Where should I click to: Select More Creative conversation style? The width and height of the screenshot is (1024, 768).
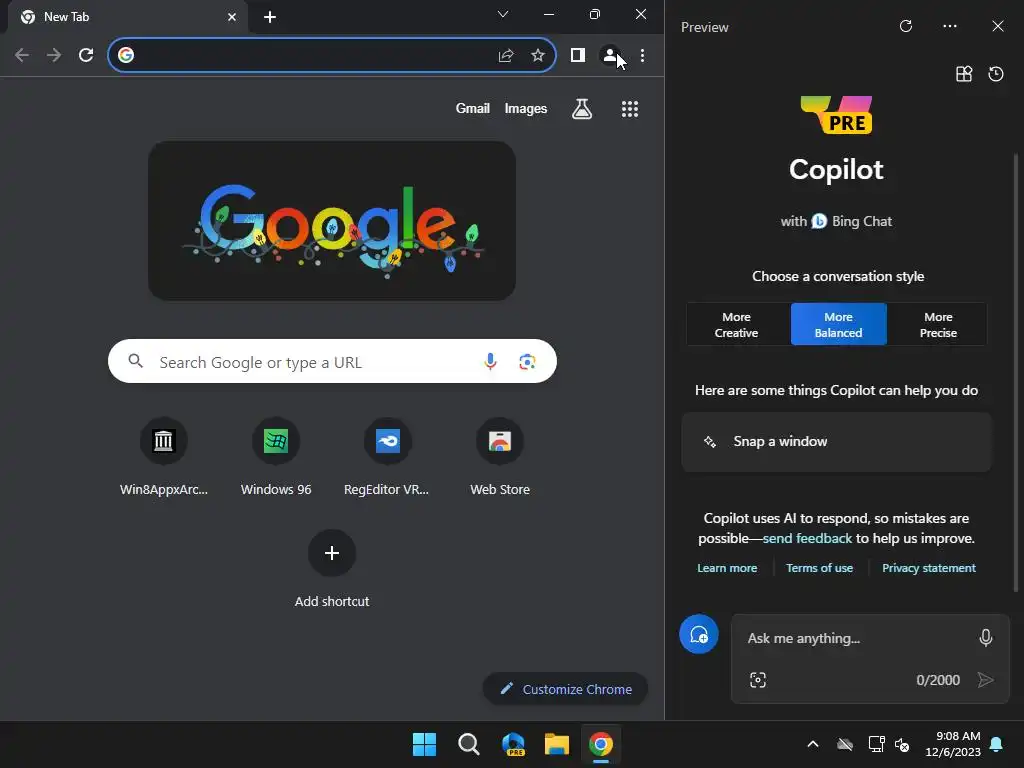[738, 325]
